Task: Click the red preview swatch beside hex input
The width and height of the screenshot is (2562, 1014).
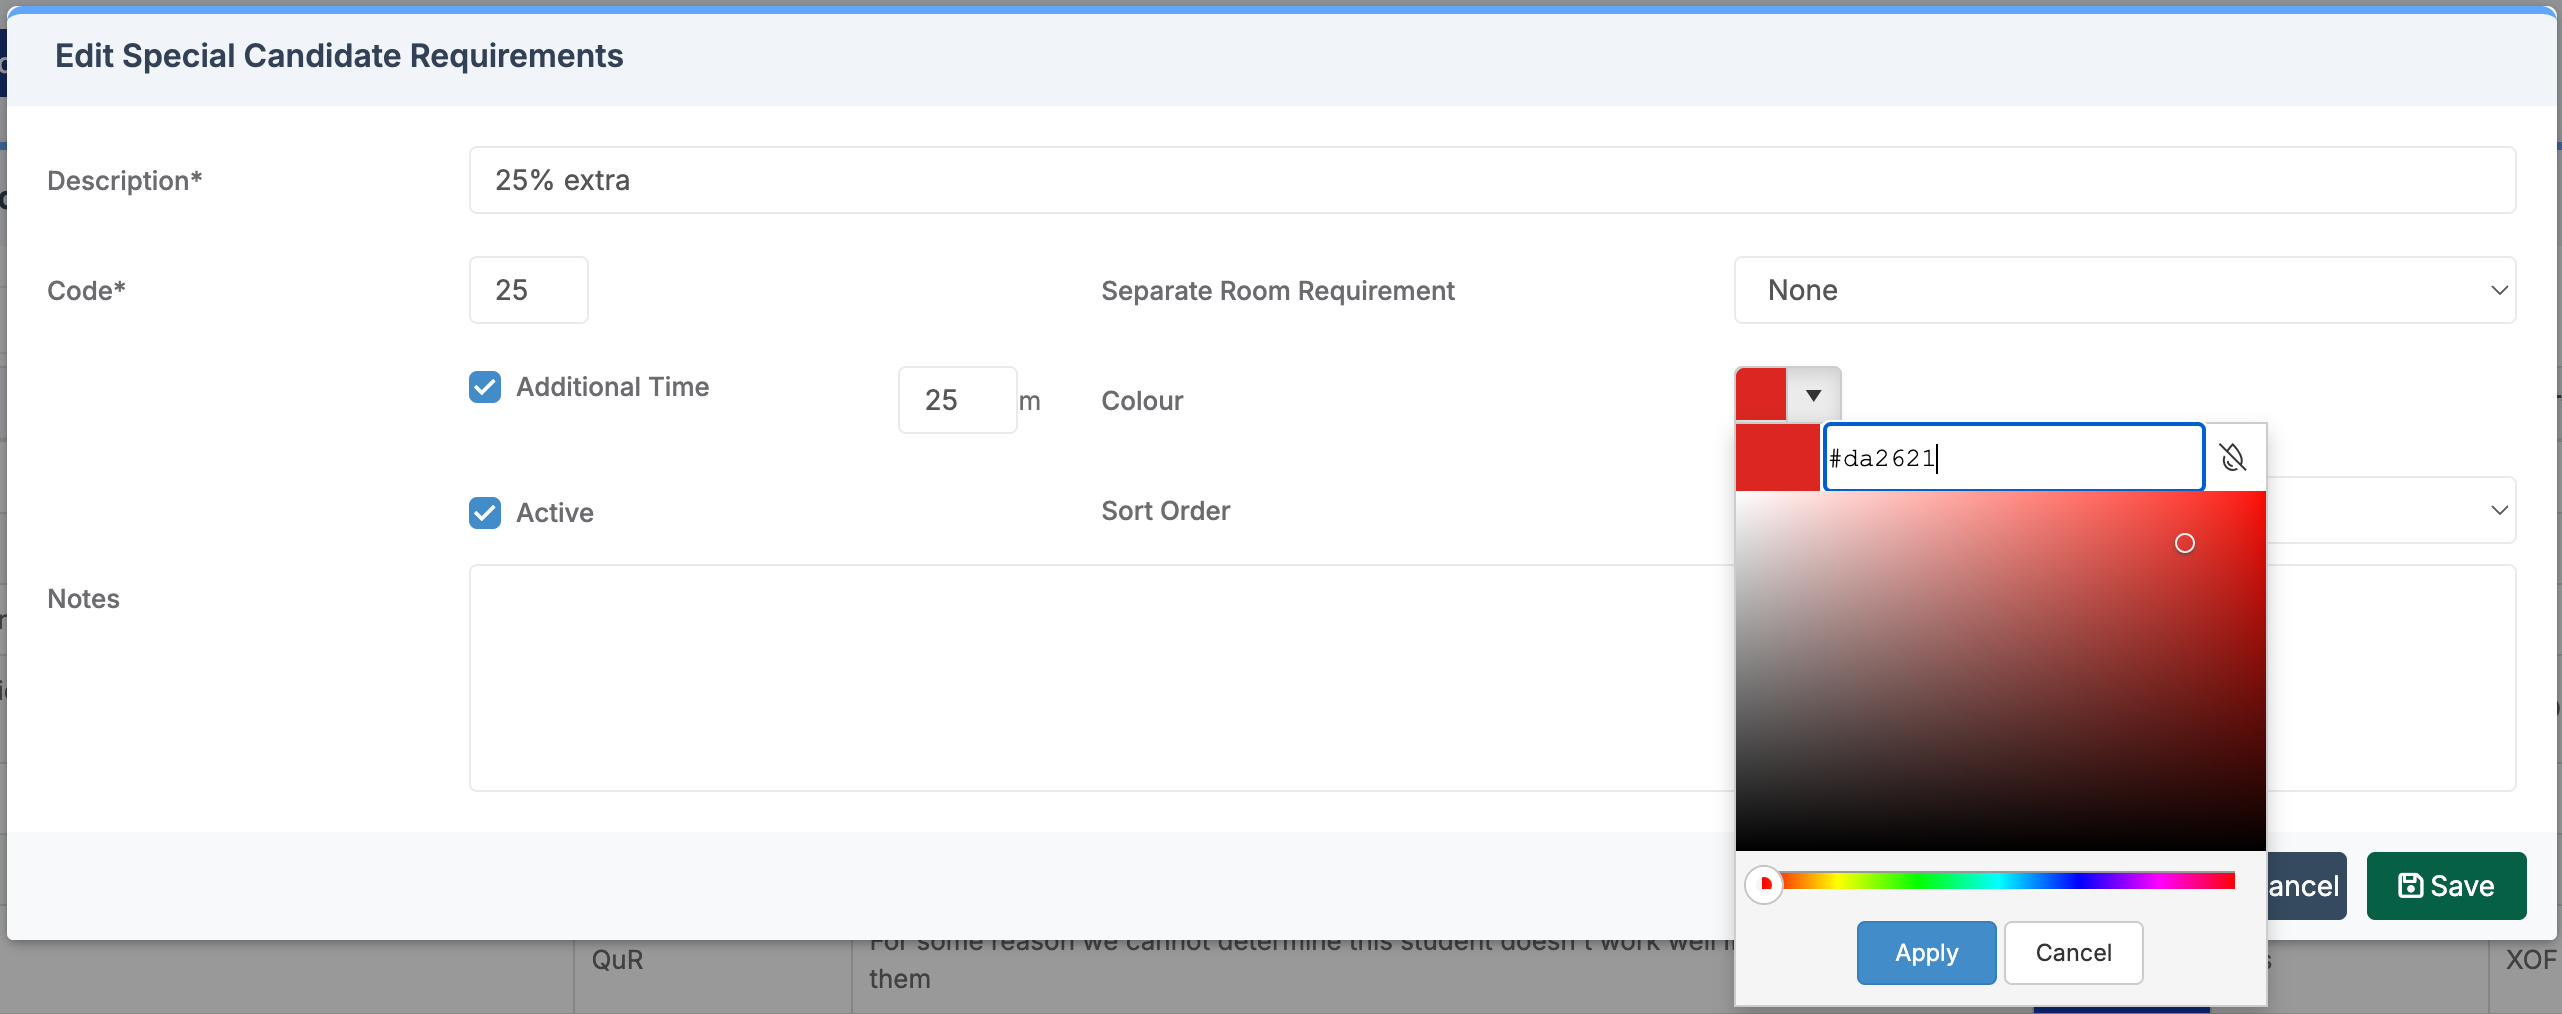Action: click(1777, 458)
